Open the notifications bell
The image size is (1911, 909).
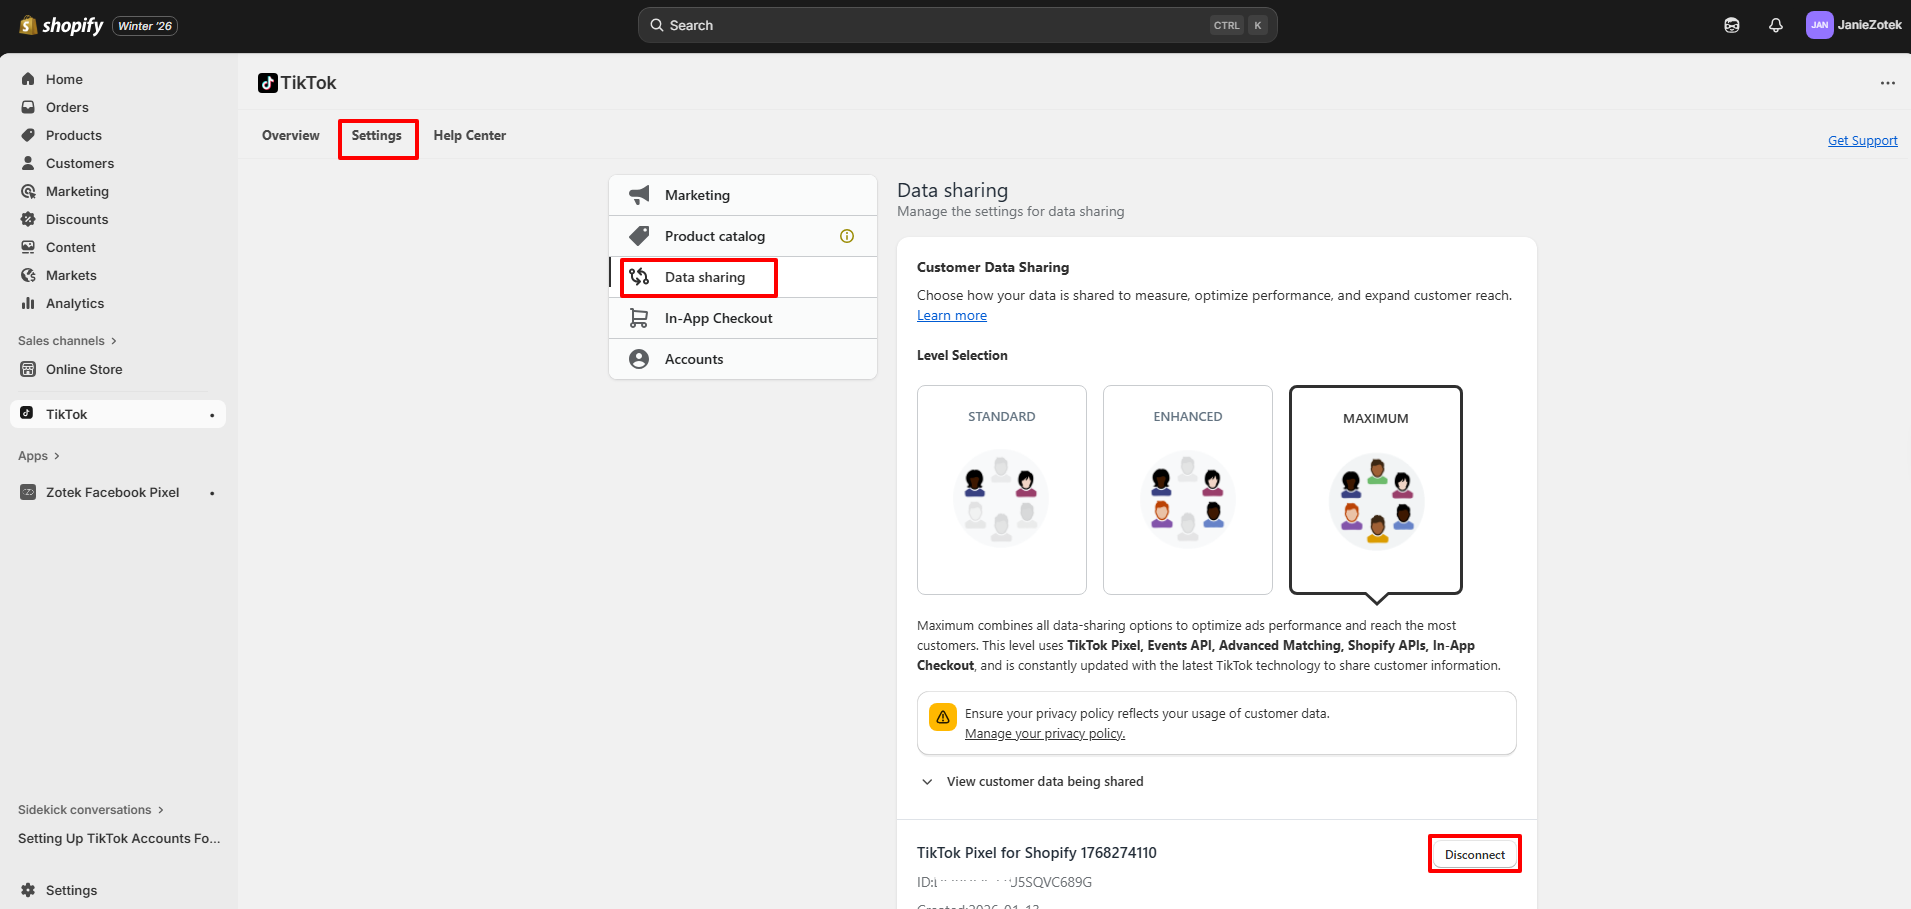click(1776, 26)
